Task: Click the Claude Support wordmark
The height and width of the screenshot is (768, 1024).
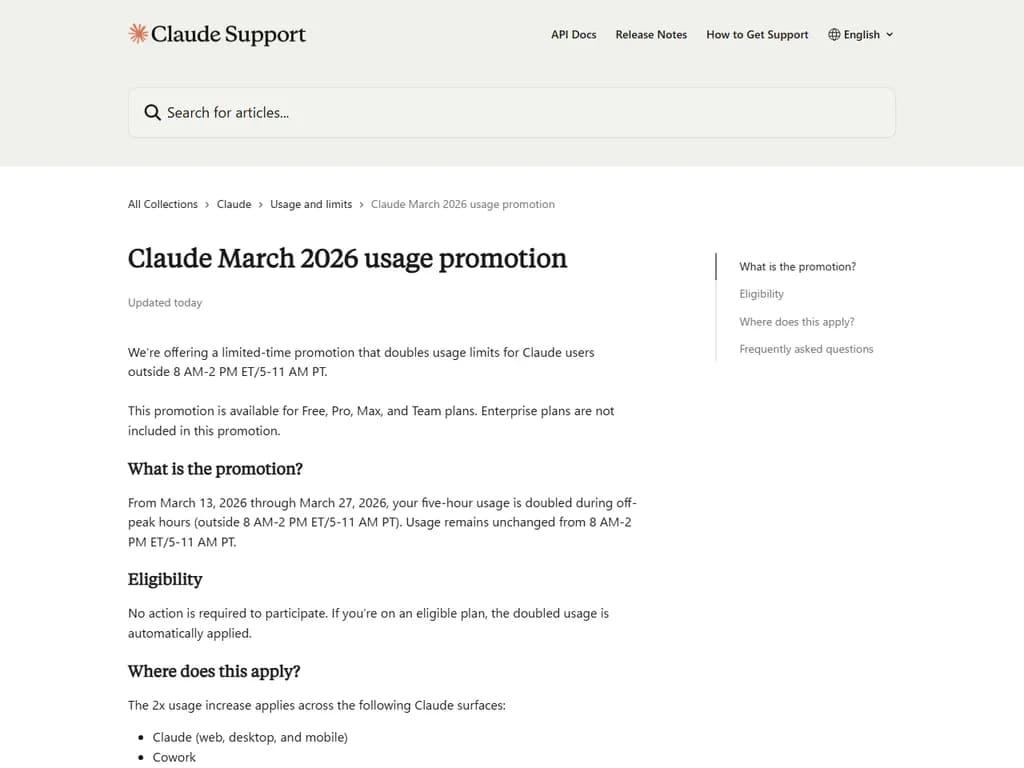Action: pos(228,34)
